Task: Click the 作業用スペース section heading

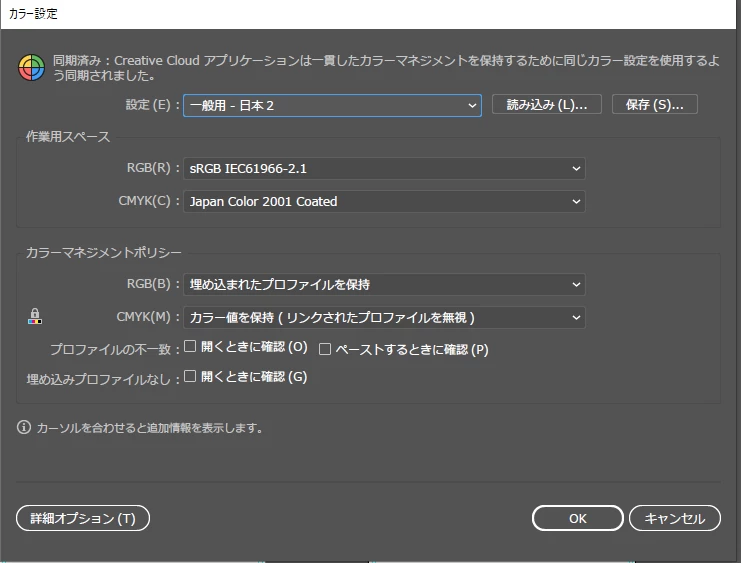Action: coord(68,137)
